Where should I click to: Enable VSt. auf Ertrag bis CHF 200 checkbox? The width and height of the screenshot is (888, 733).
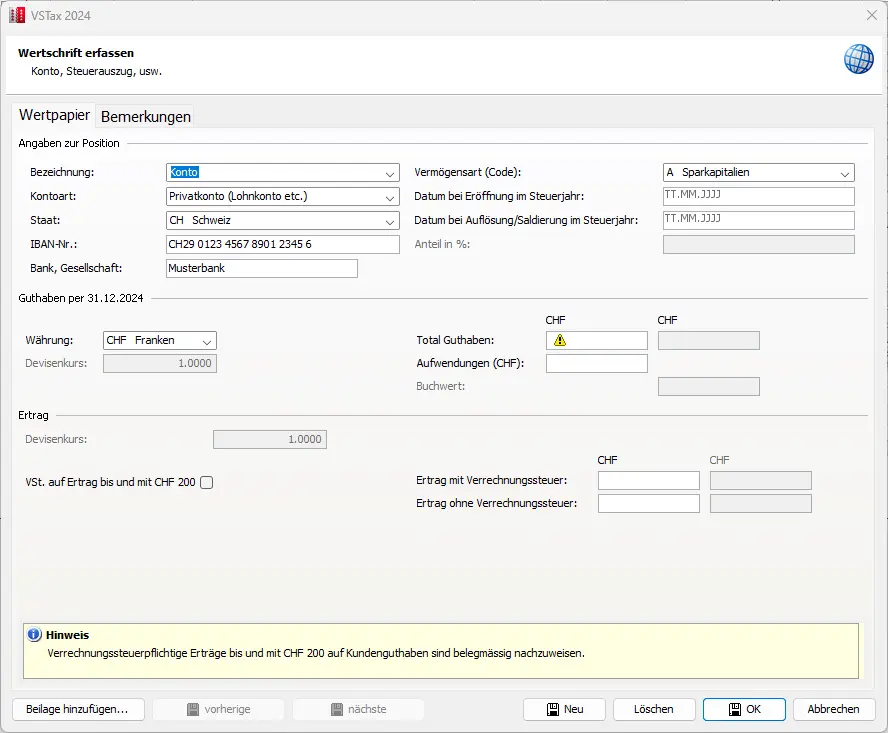pyautogui.click(x=207, y=483)
